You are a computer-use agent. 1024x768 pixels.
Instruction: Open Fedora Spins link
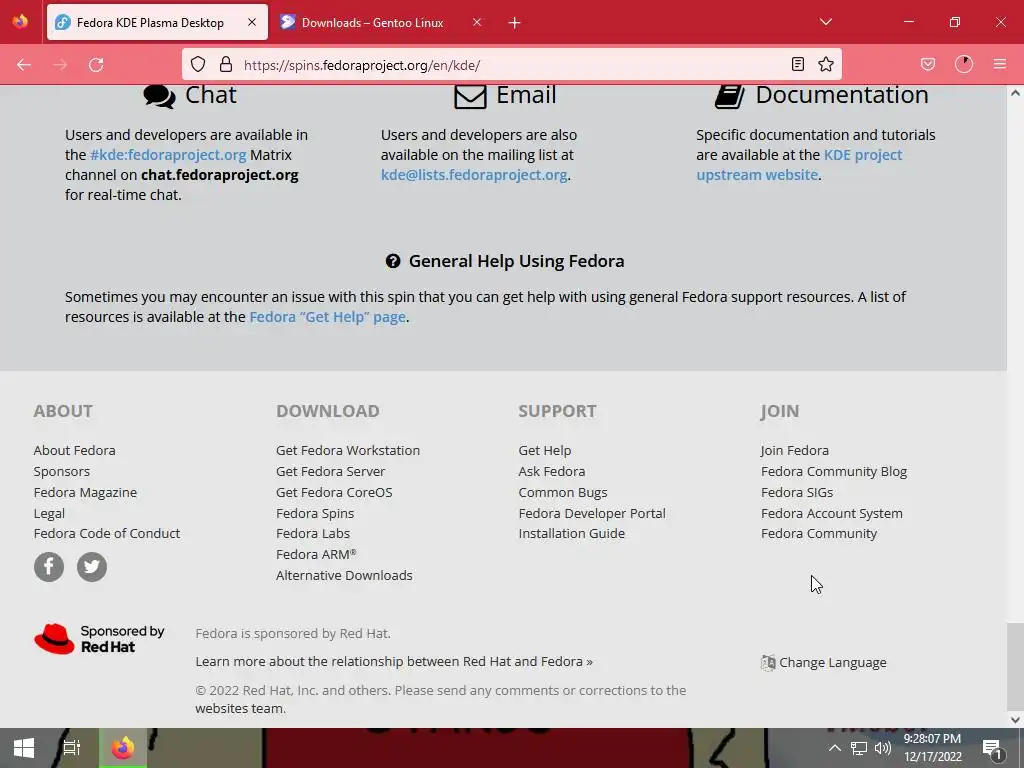tap(315, 513)
